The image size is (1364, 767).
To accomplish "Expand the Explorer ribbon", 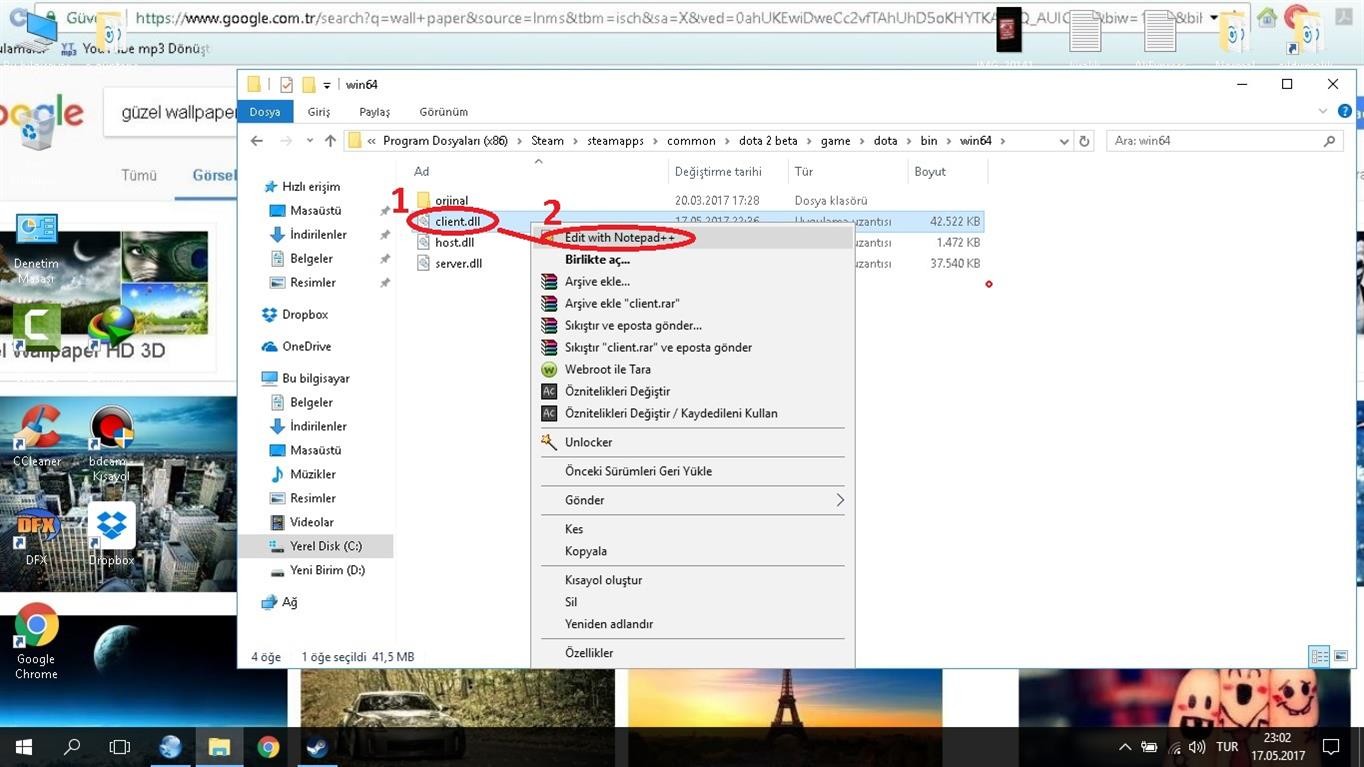I will [1323, 112].
